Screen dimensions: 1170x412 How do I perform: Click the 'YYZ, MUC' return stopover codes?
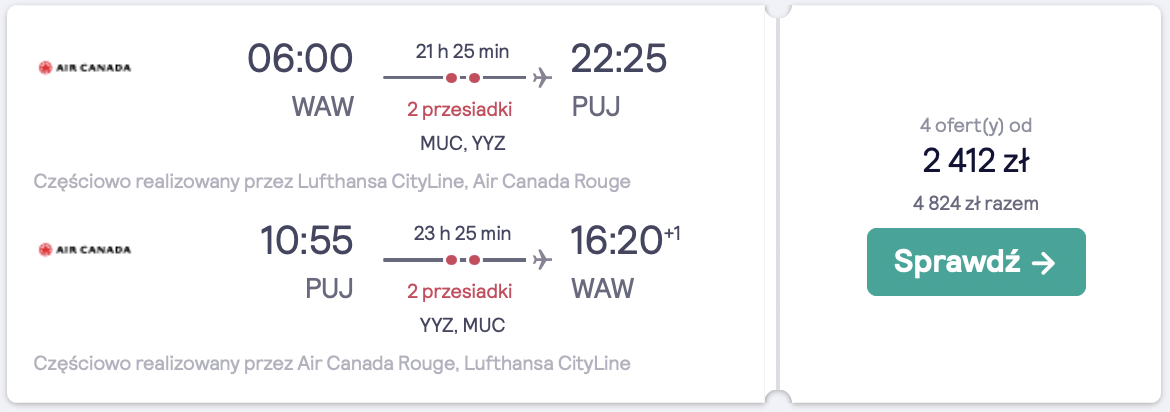click(x=461, y=325)
